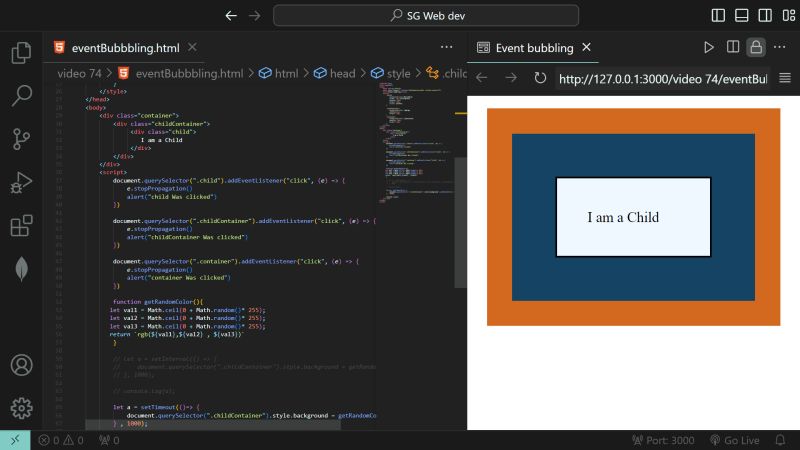Open the notifications bell
The height and width of the screenshot is (450, 800).
click(x=780, y=440)
